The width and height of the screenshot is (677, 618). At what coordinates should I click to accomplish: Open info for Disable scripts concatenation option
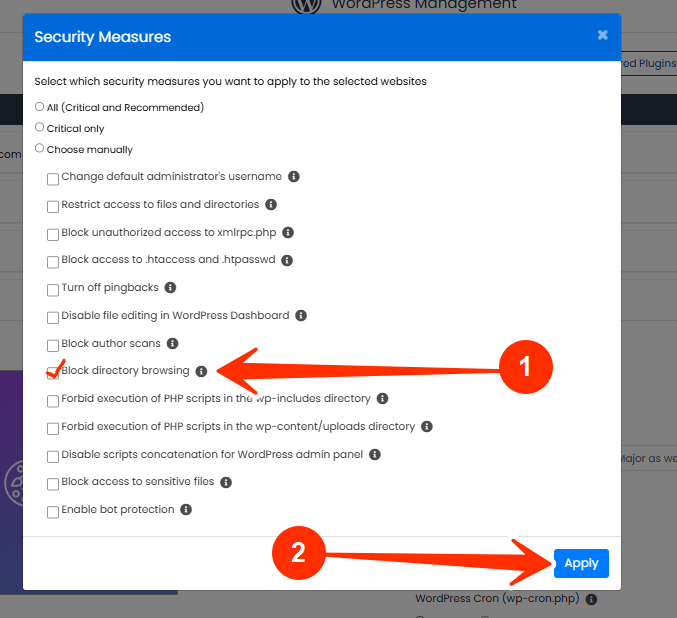point(375,455)
